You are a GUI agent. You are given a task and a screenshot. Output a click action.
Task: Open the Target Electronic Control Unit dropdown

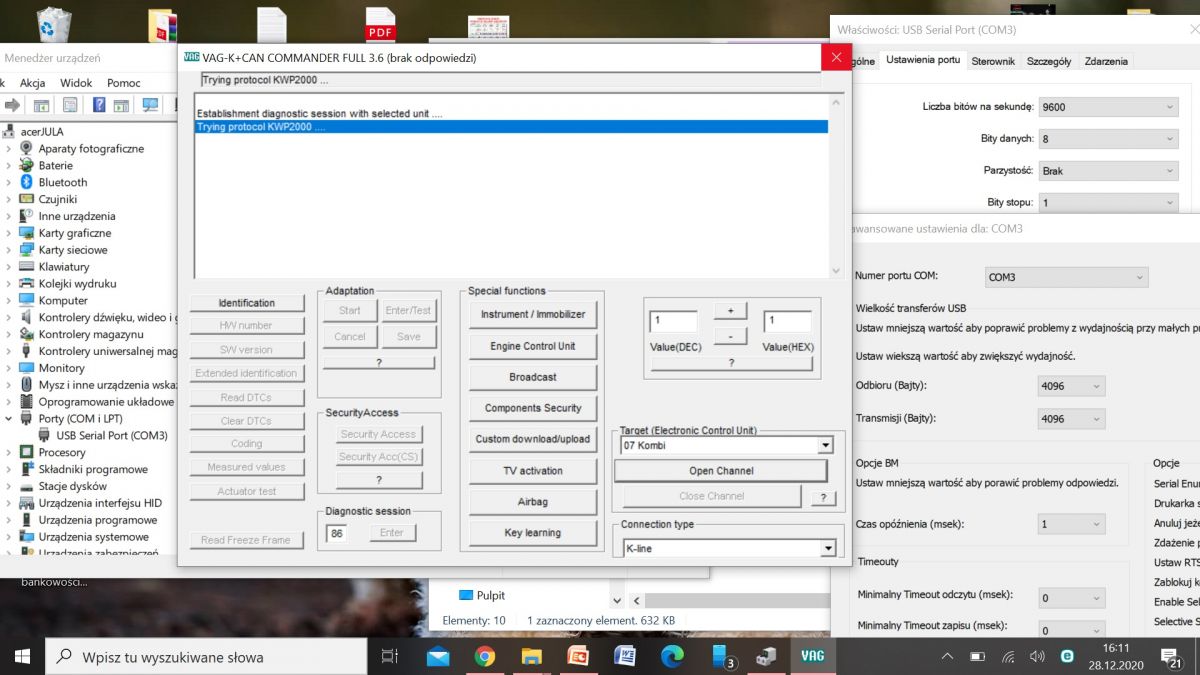coord(825,446)
